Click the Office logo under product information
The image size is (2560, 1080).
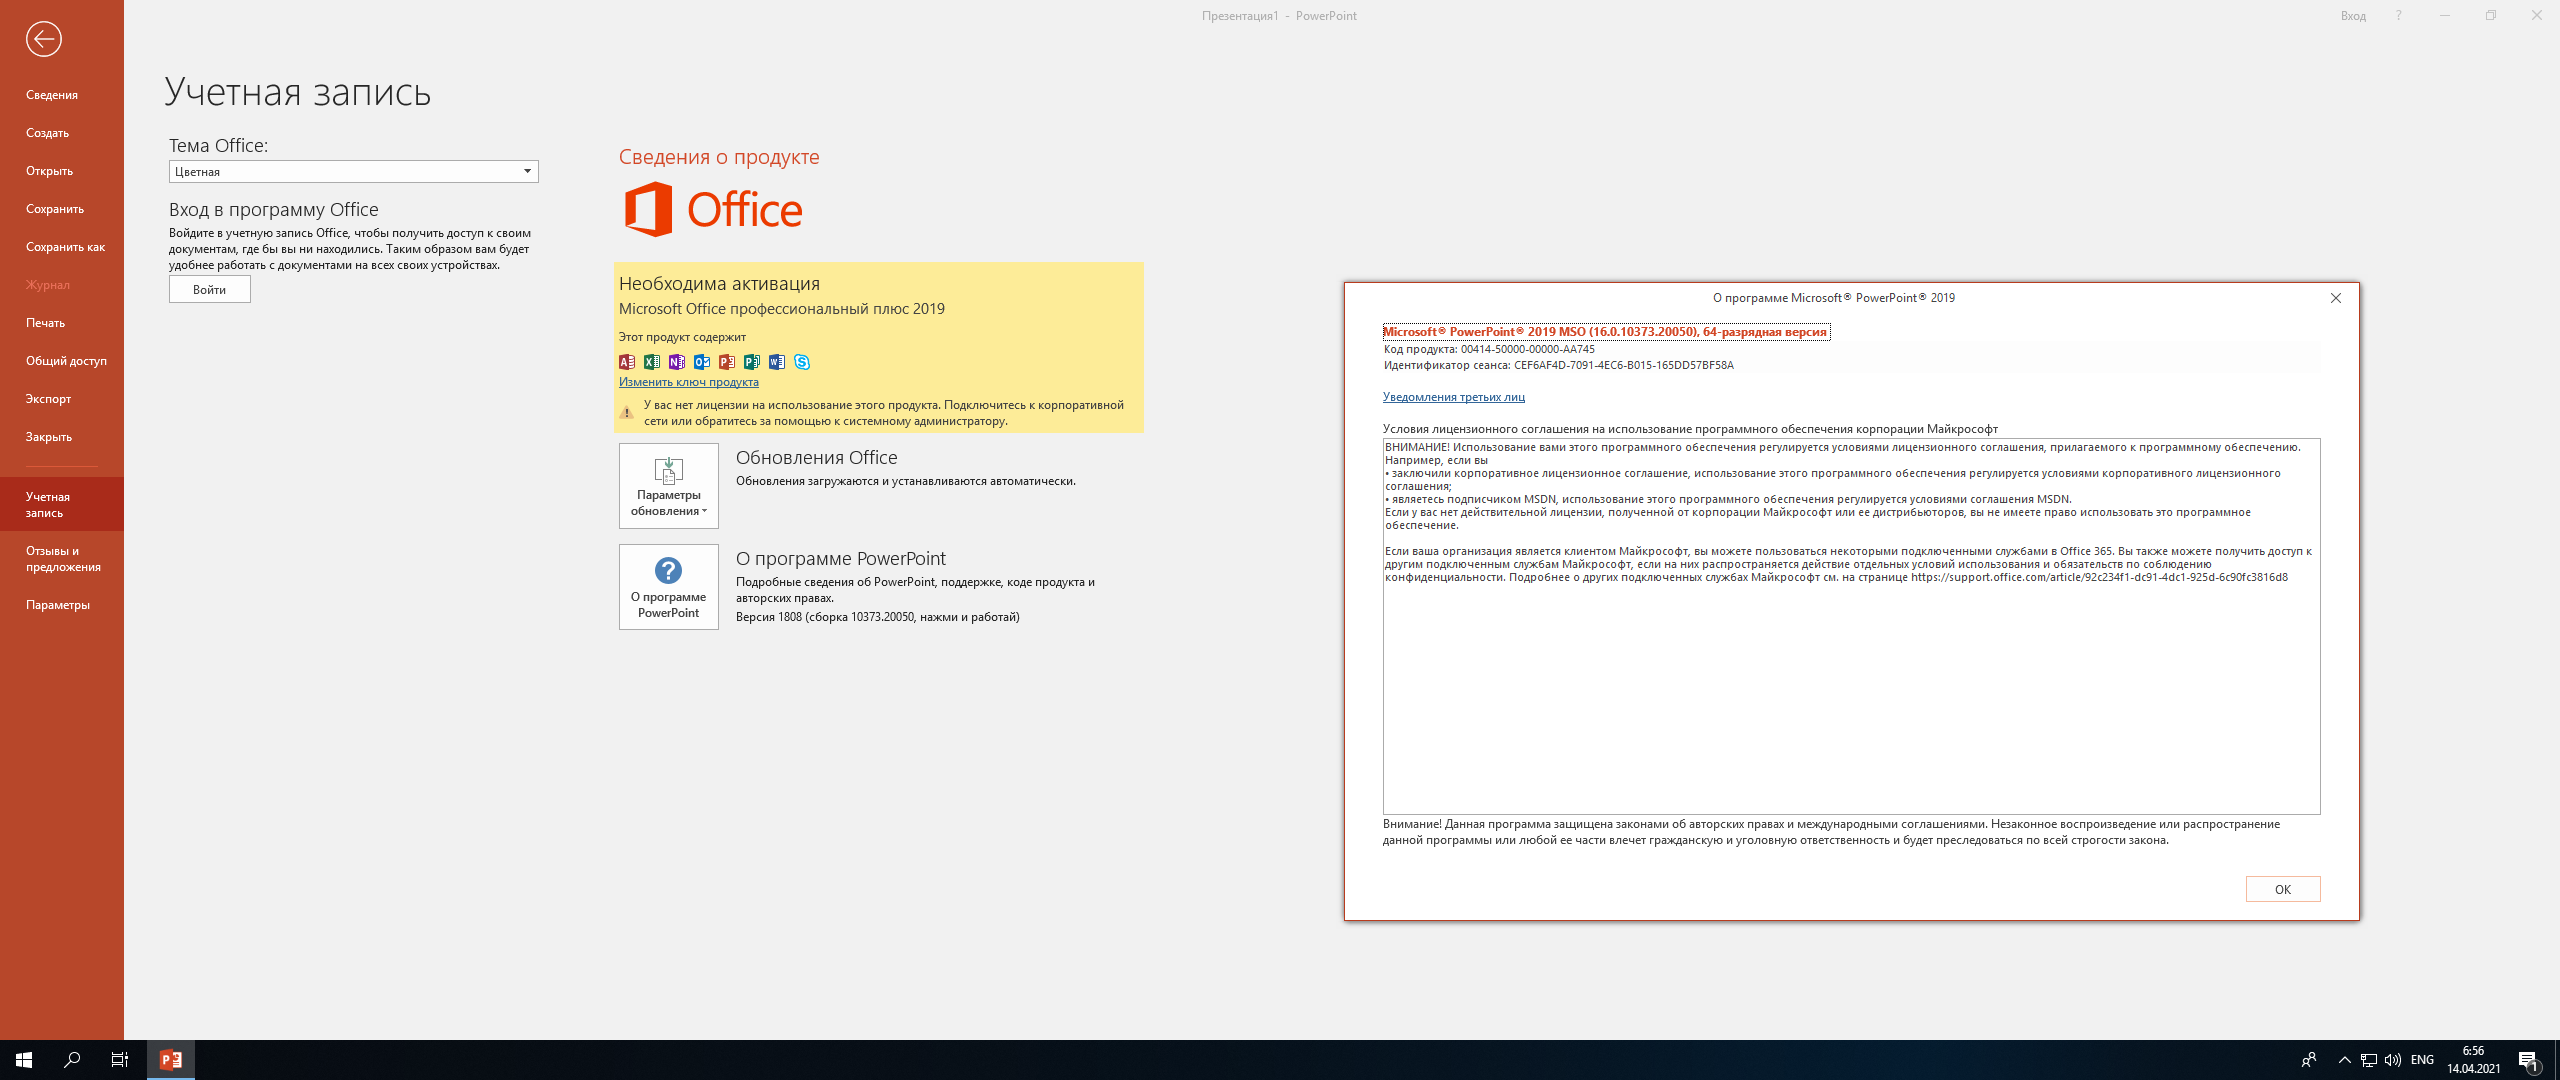(713, 209)
